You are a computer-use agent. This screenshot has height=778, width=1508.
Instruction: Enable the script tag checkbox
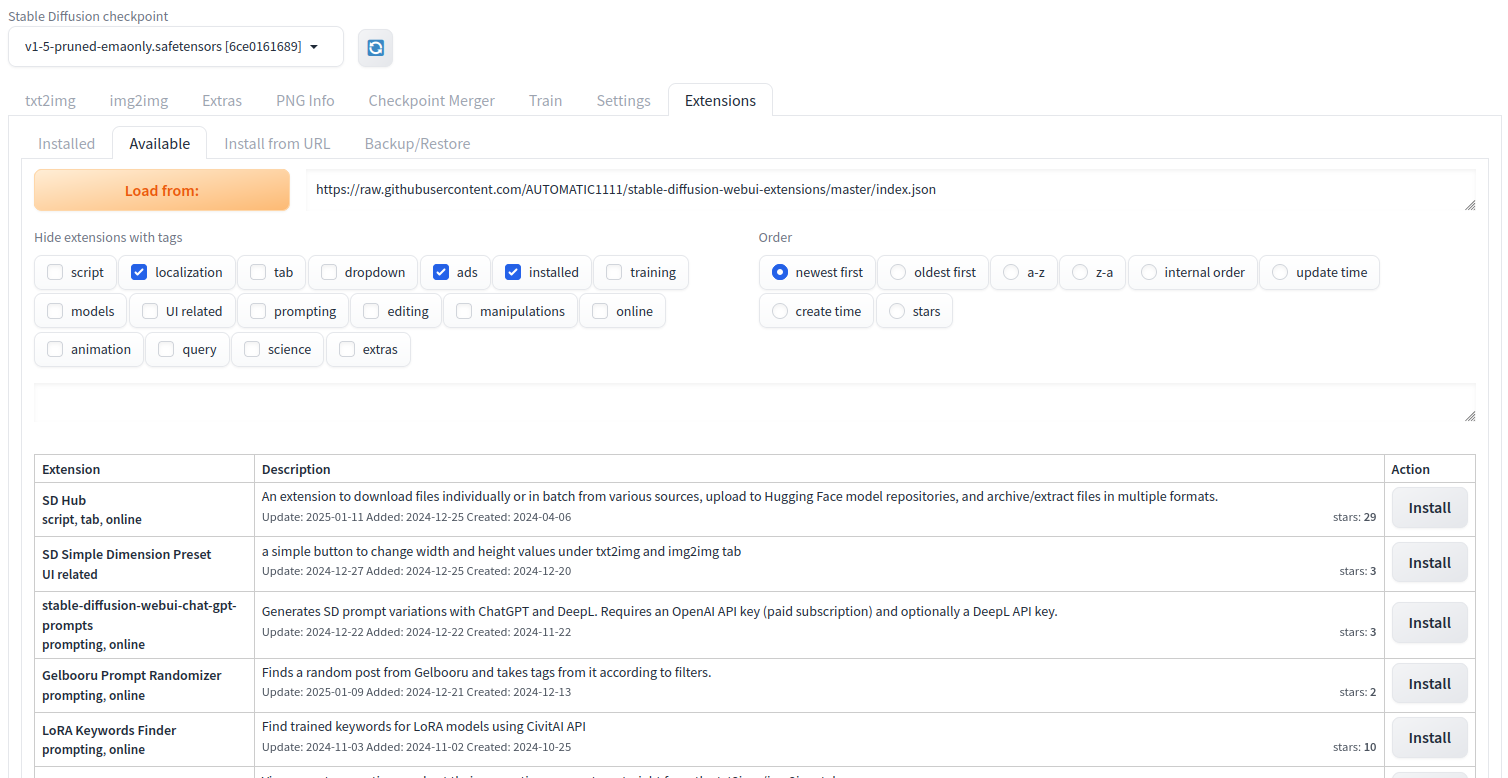(x=55, y=272)
